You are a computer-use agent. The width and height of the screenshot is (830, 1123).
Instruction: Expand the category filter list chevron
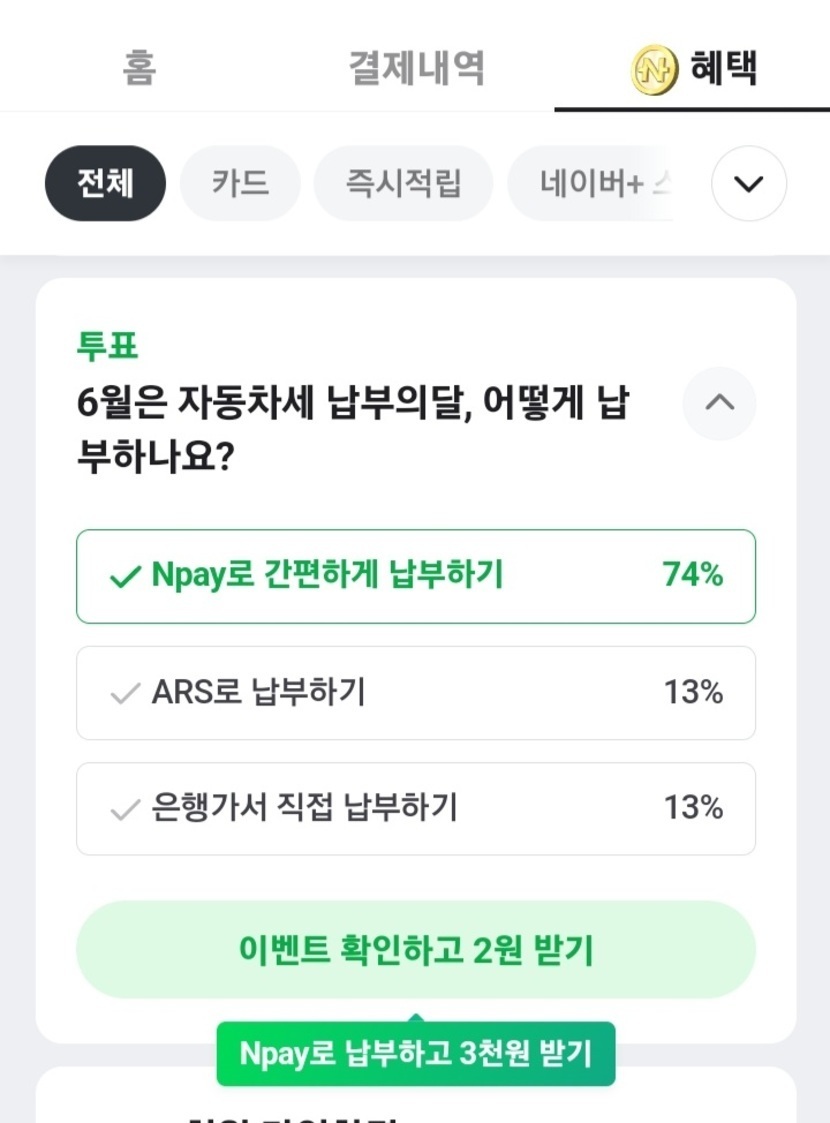pos(748,183)
